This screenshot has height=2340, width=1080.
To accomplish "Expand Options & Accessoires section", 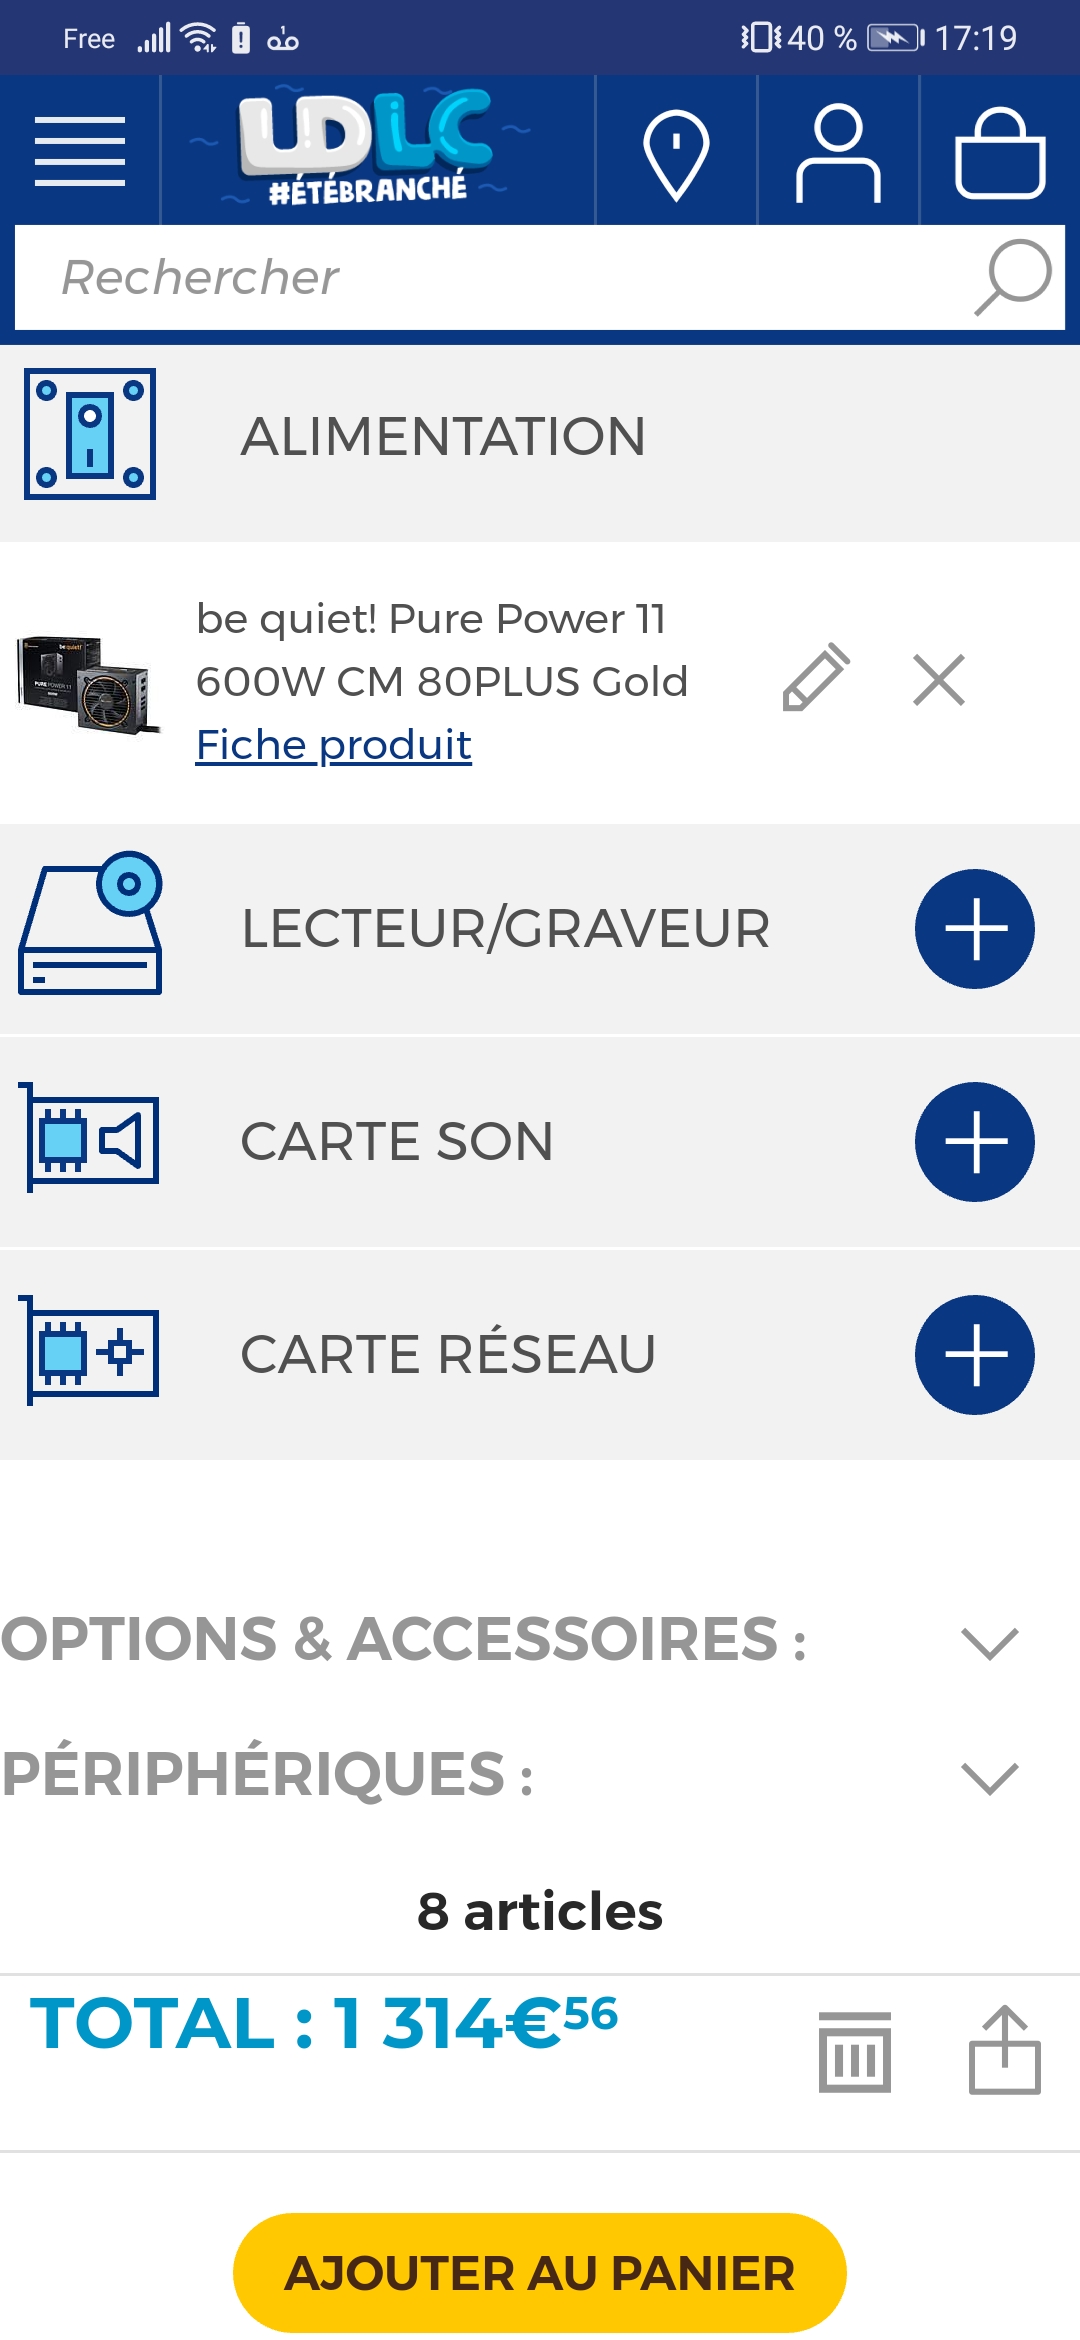I will [x=988, y=1642].
